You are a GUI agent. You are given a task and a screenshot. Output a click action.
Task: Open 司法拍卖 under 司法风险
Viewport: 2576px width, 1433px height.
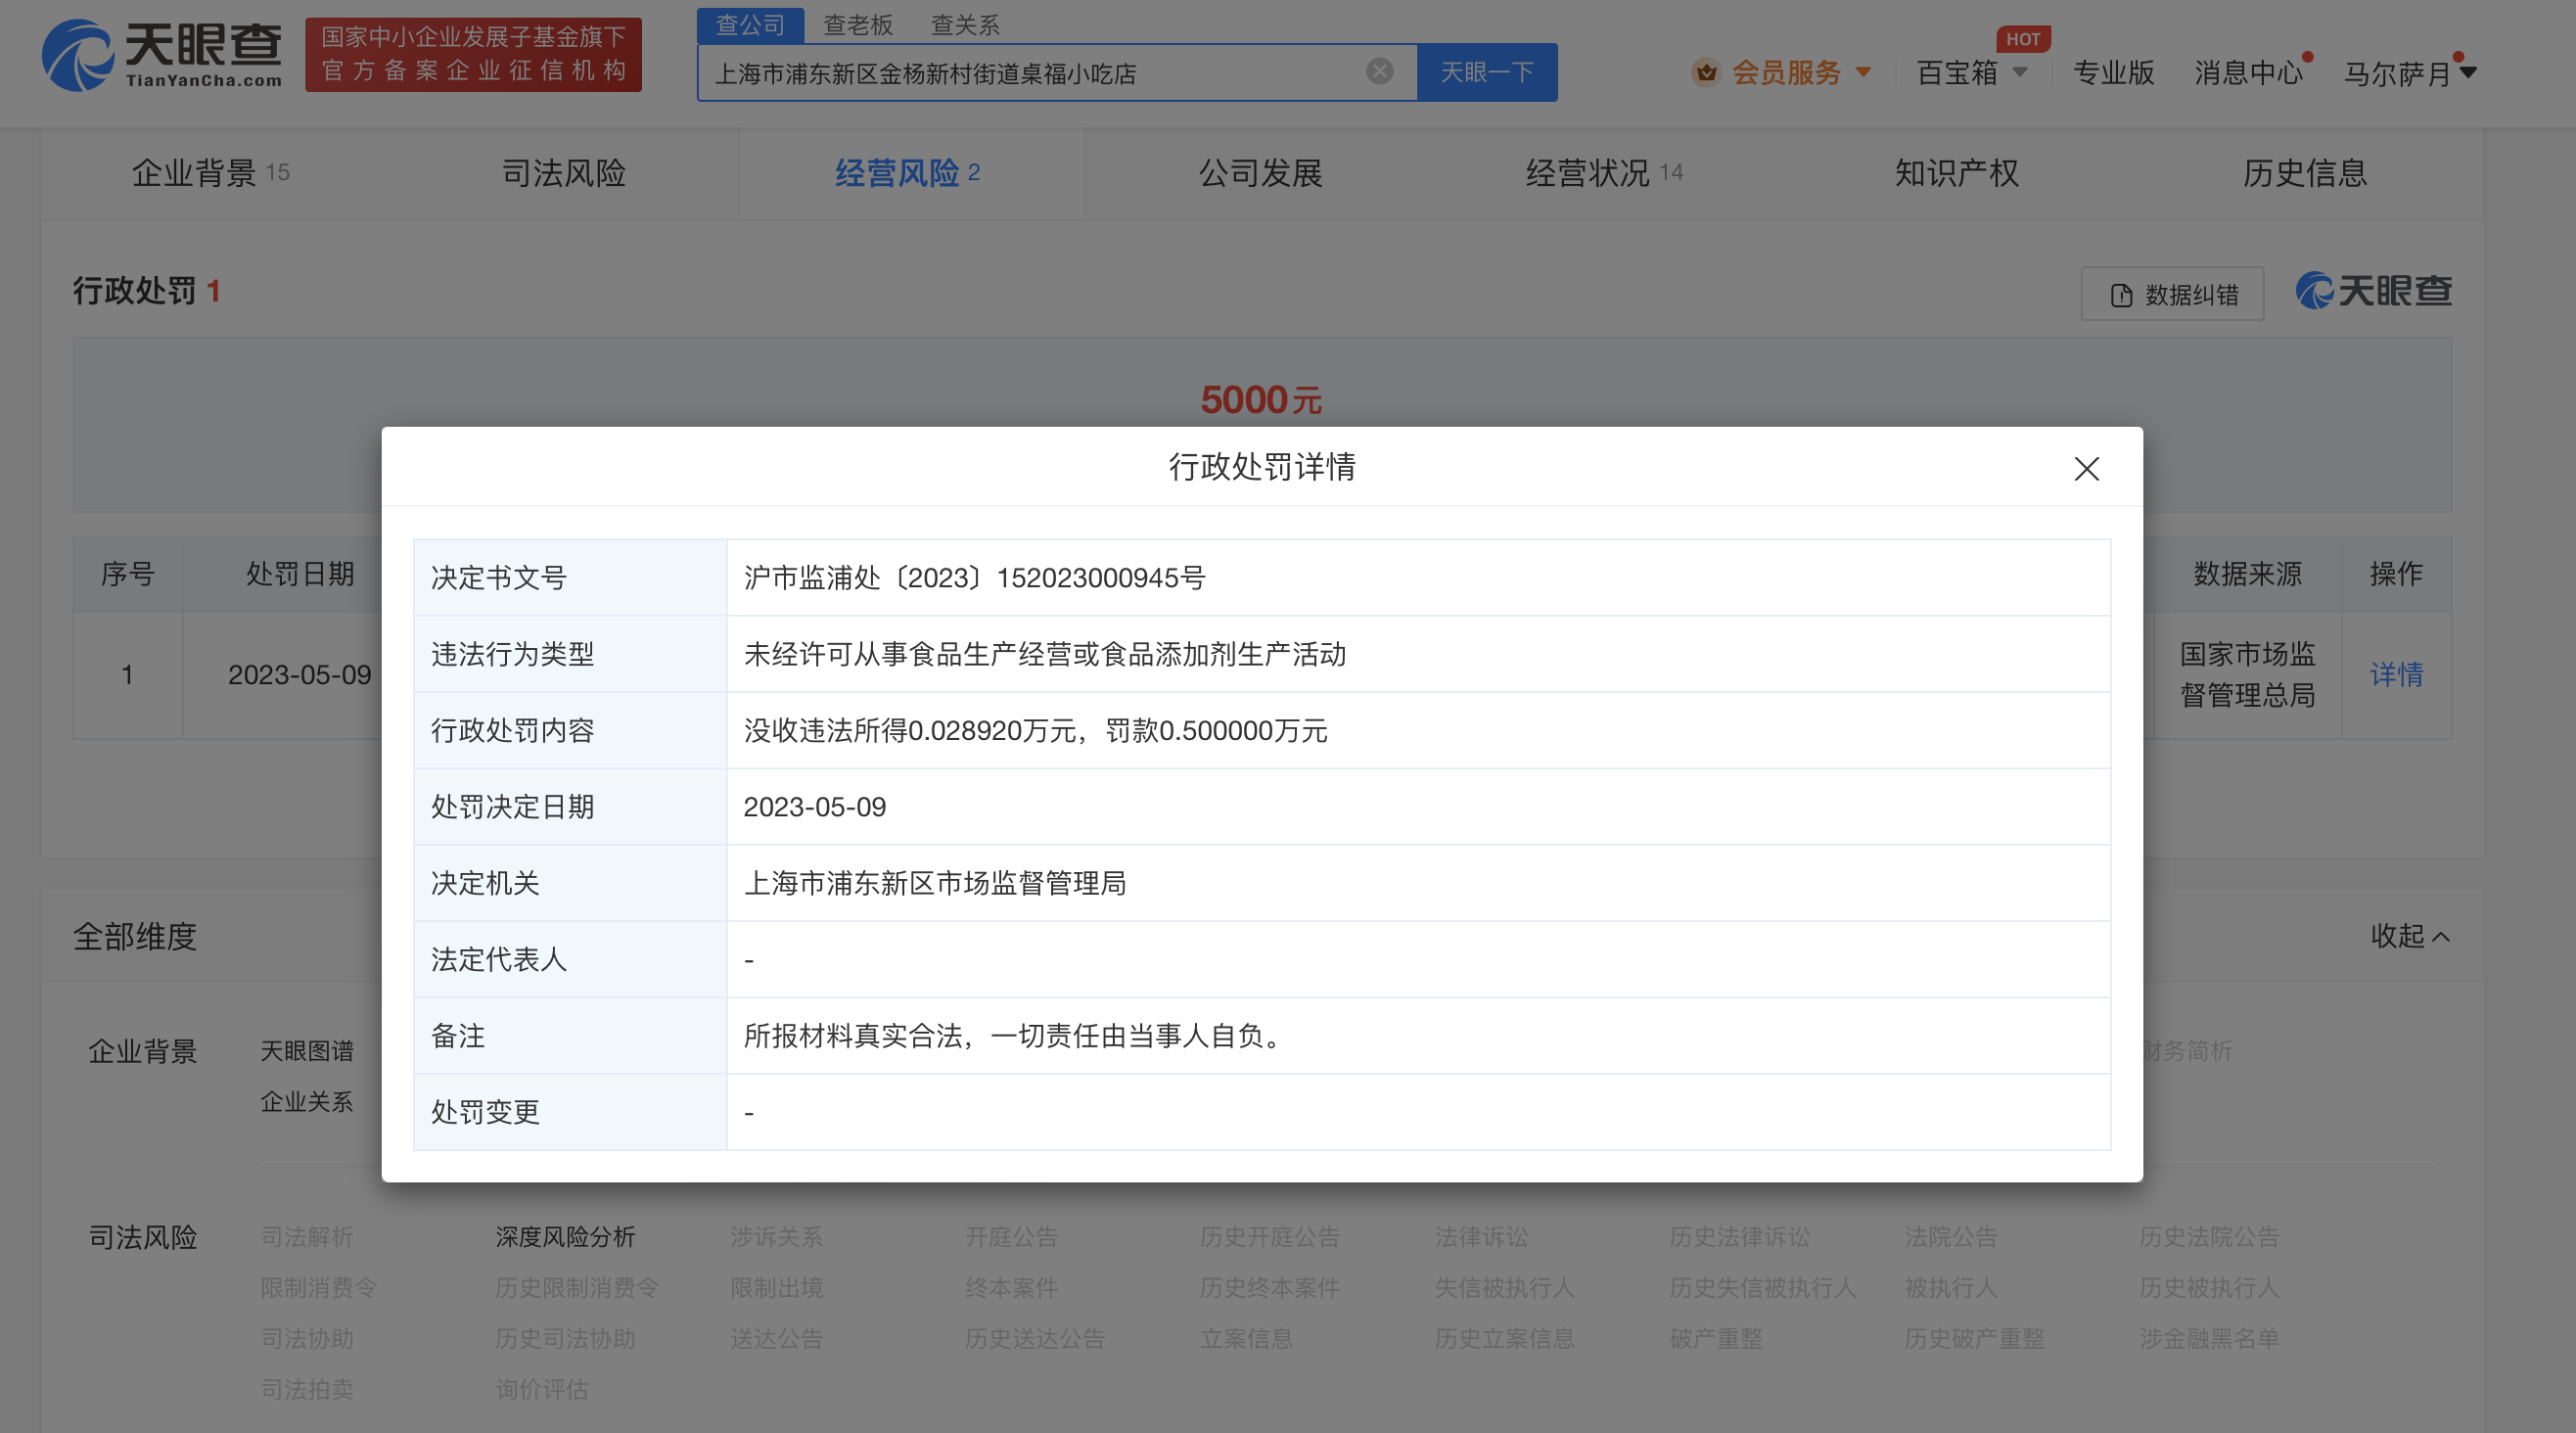pyautogui.click(x=306, y=1389)
